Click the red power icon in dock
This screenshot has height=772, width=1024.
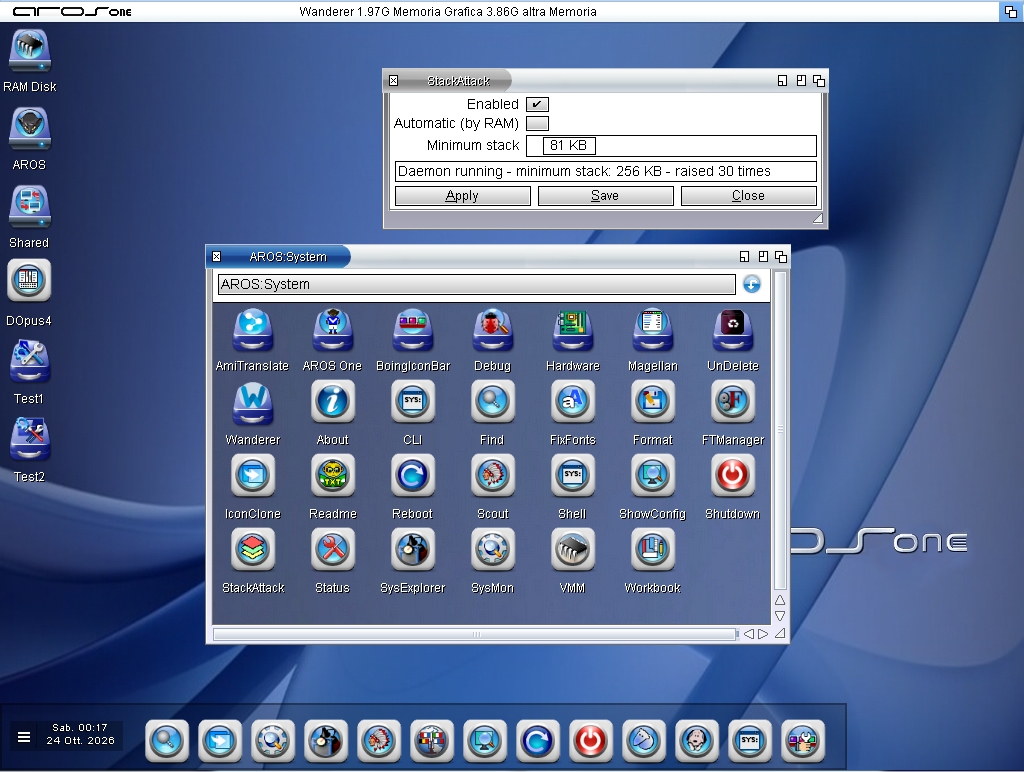pyautogui.click(x=590, y=741)
